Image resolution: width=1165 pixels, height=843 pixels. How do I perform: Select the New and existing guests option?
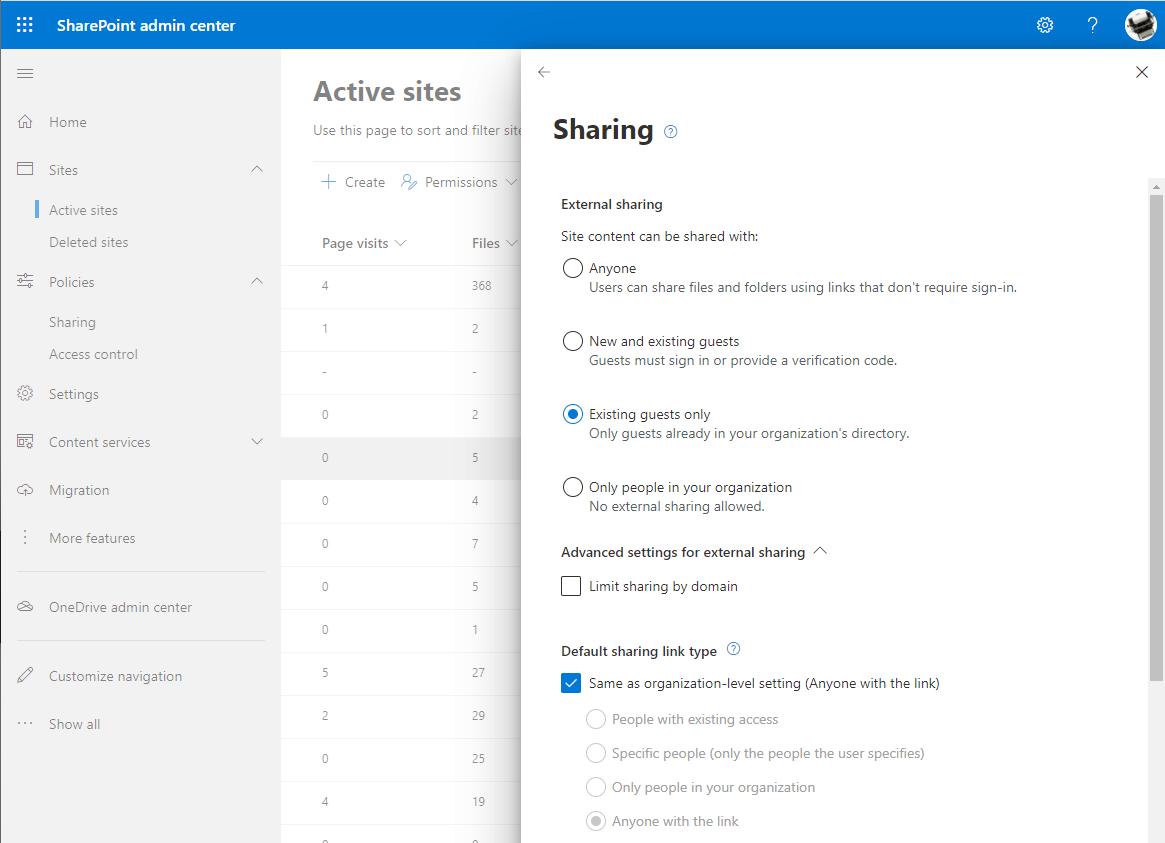[573, 341]
